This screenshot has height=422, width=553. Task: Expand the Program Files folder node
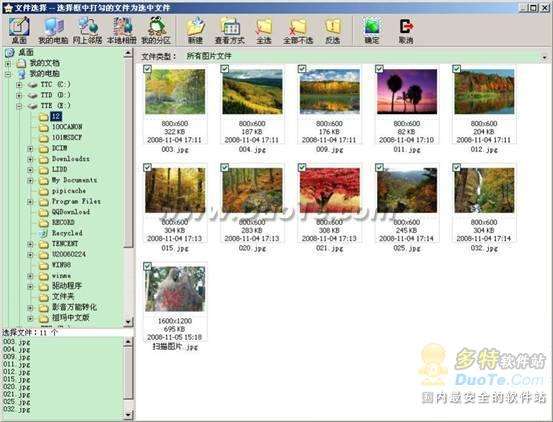pos(30,202)
